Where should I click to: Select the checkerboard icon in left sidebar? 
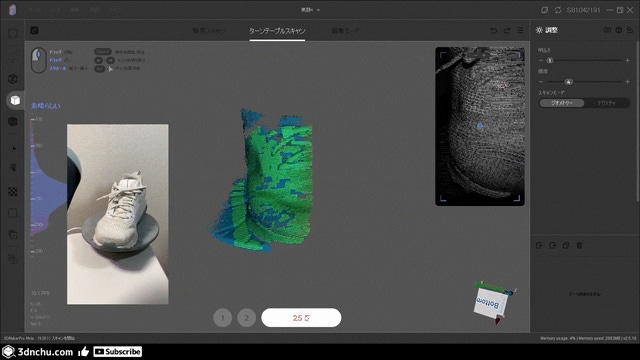tap(13, 191)
